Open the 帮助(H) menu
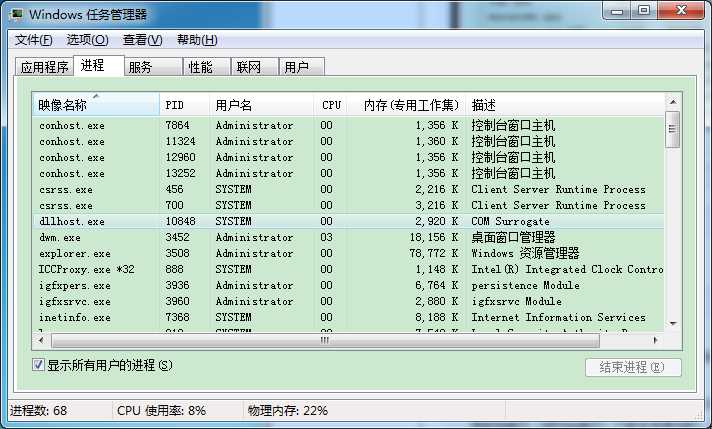Viewport: 712px width, 429px height. click(197, 40)
